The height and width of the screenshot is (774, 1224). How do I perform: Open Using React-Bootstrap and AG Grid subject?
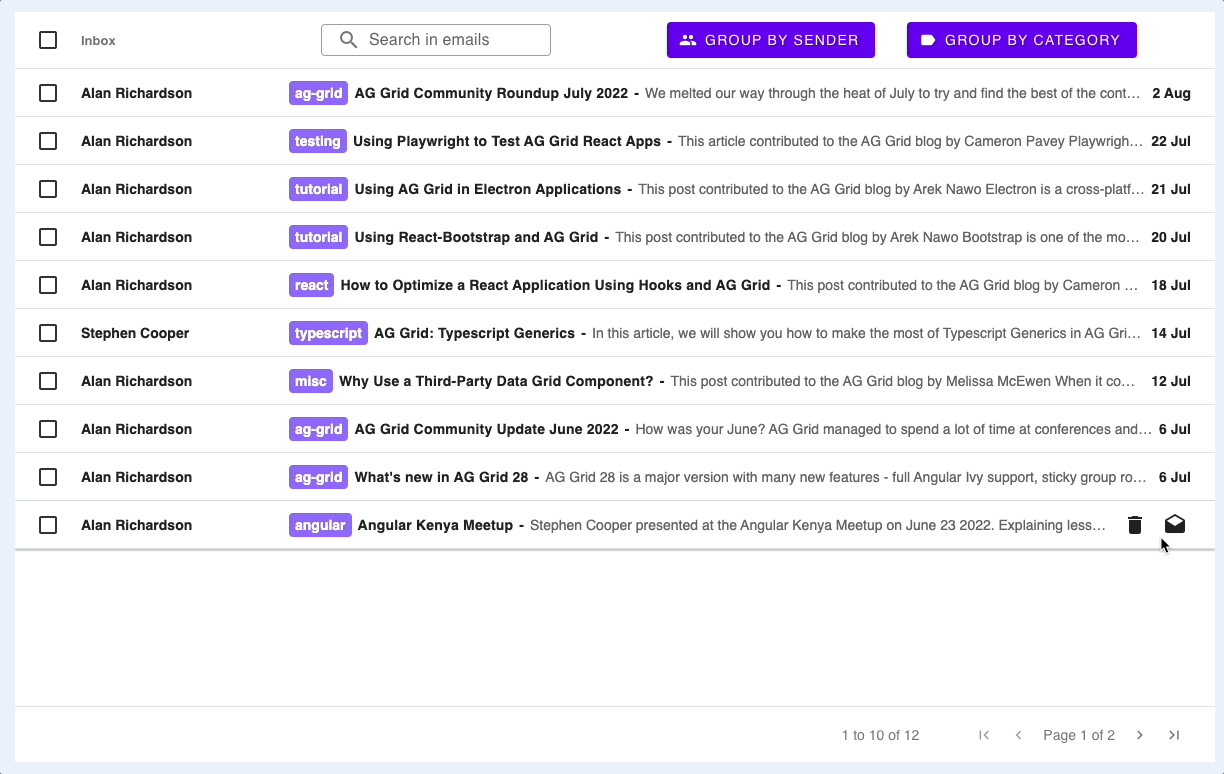[476, 237]
